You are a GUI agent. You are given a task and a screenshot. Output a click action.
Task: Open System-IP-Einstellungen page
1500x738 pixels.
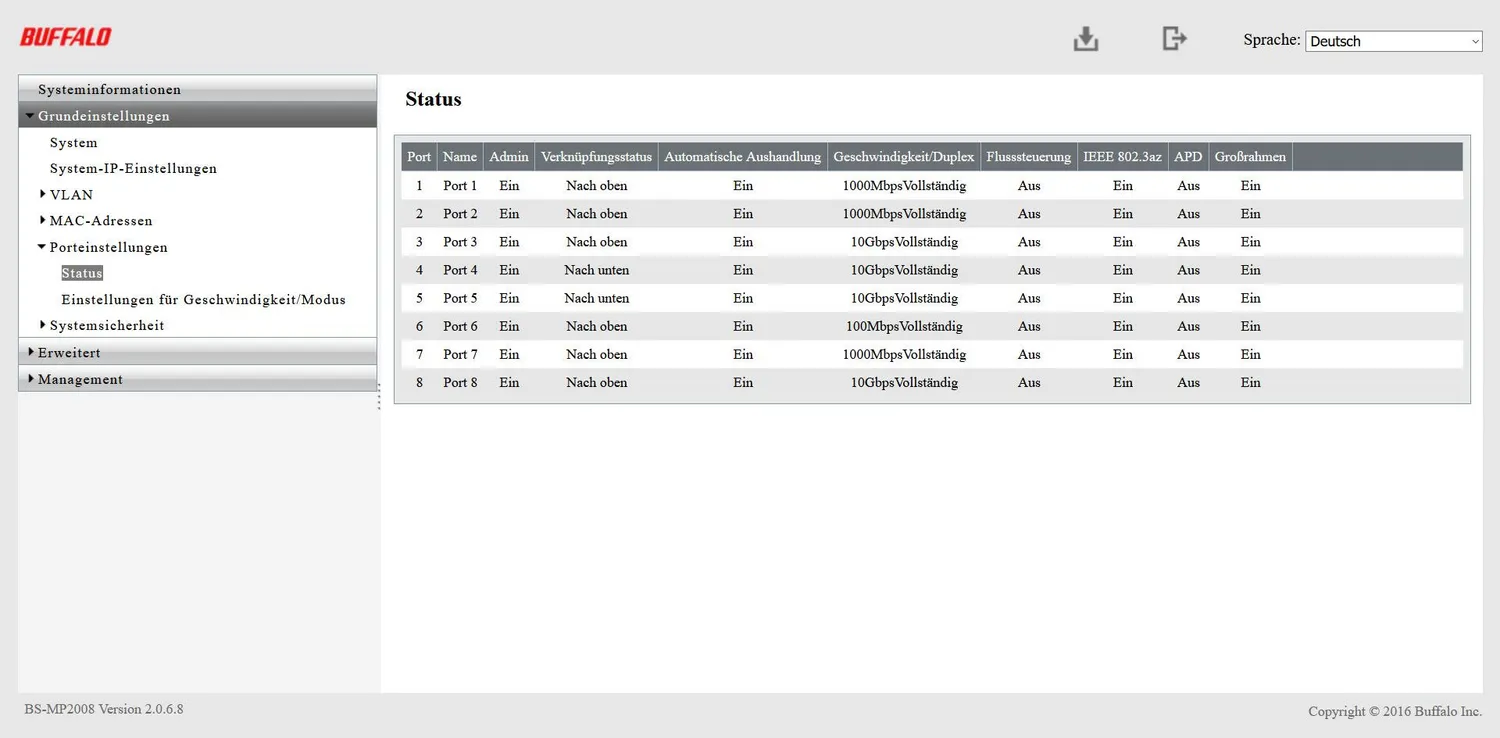(133, 168)
